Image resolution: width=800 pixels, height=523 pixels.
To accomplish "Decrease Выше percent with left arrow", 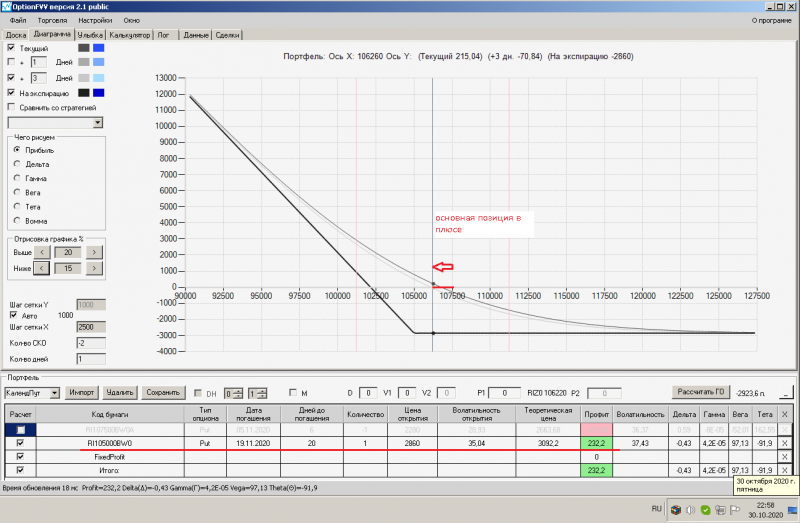I will point(42,252).
